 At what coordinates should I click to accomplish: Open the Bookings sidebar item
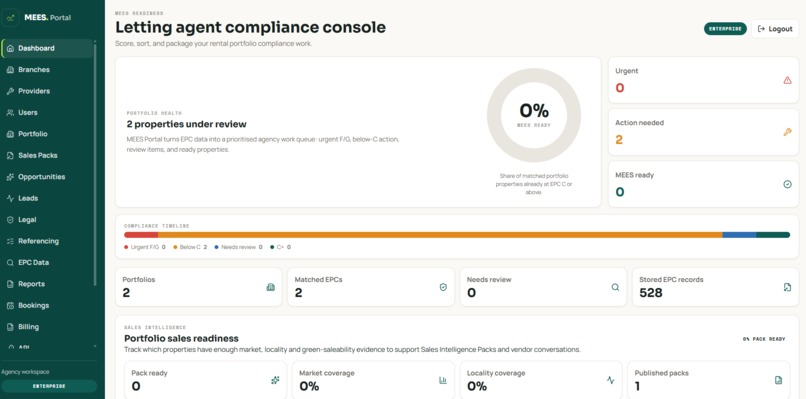point(47,305)
